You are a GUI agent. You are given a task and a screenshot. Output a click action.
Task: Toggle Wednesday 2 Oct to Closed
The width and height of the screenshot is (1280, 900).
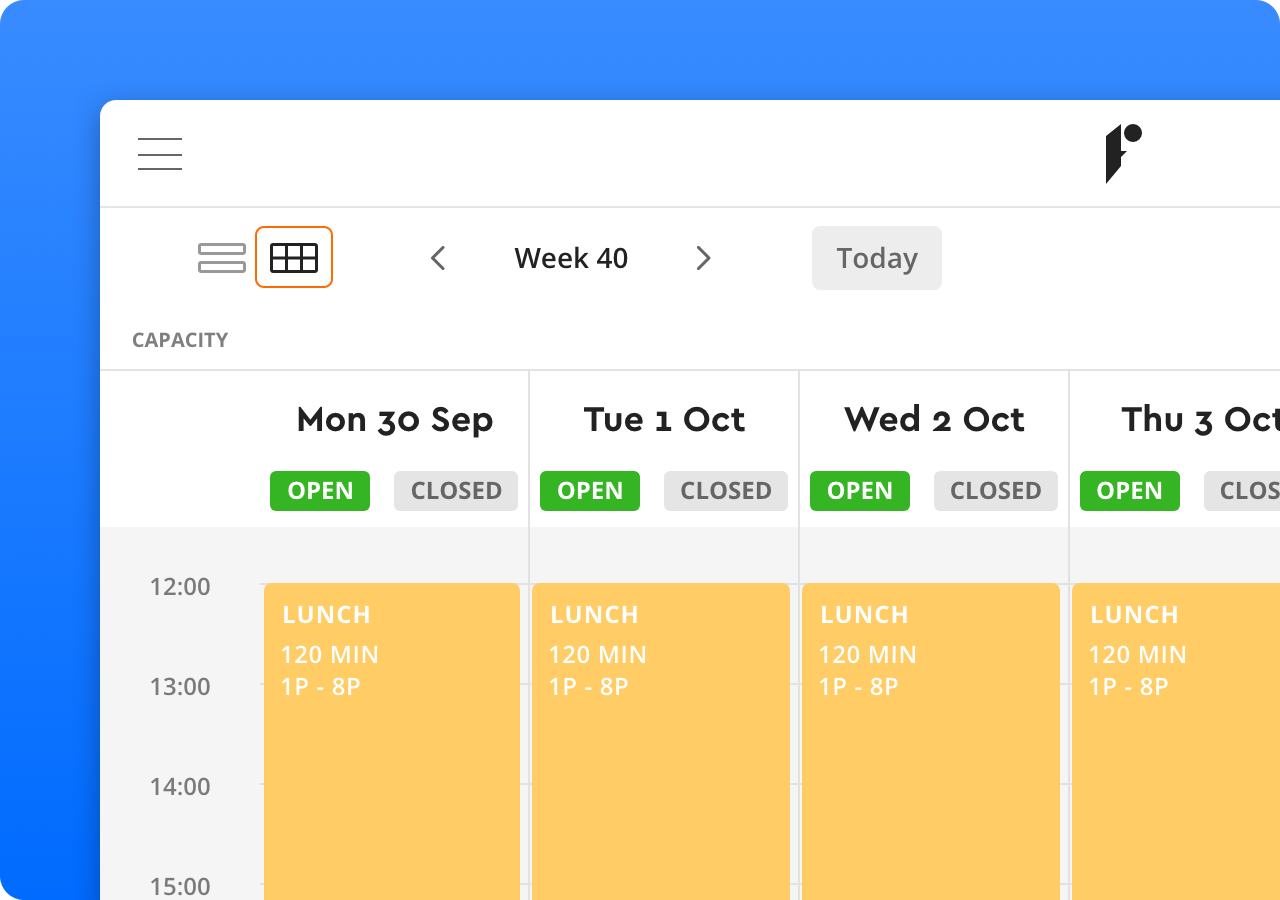[996, 491]
